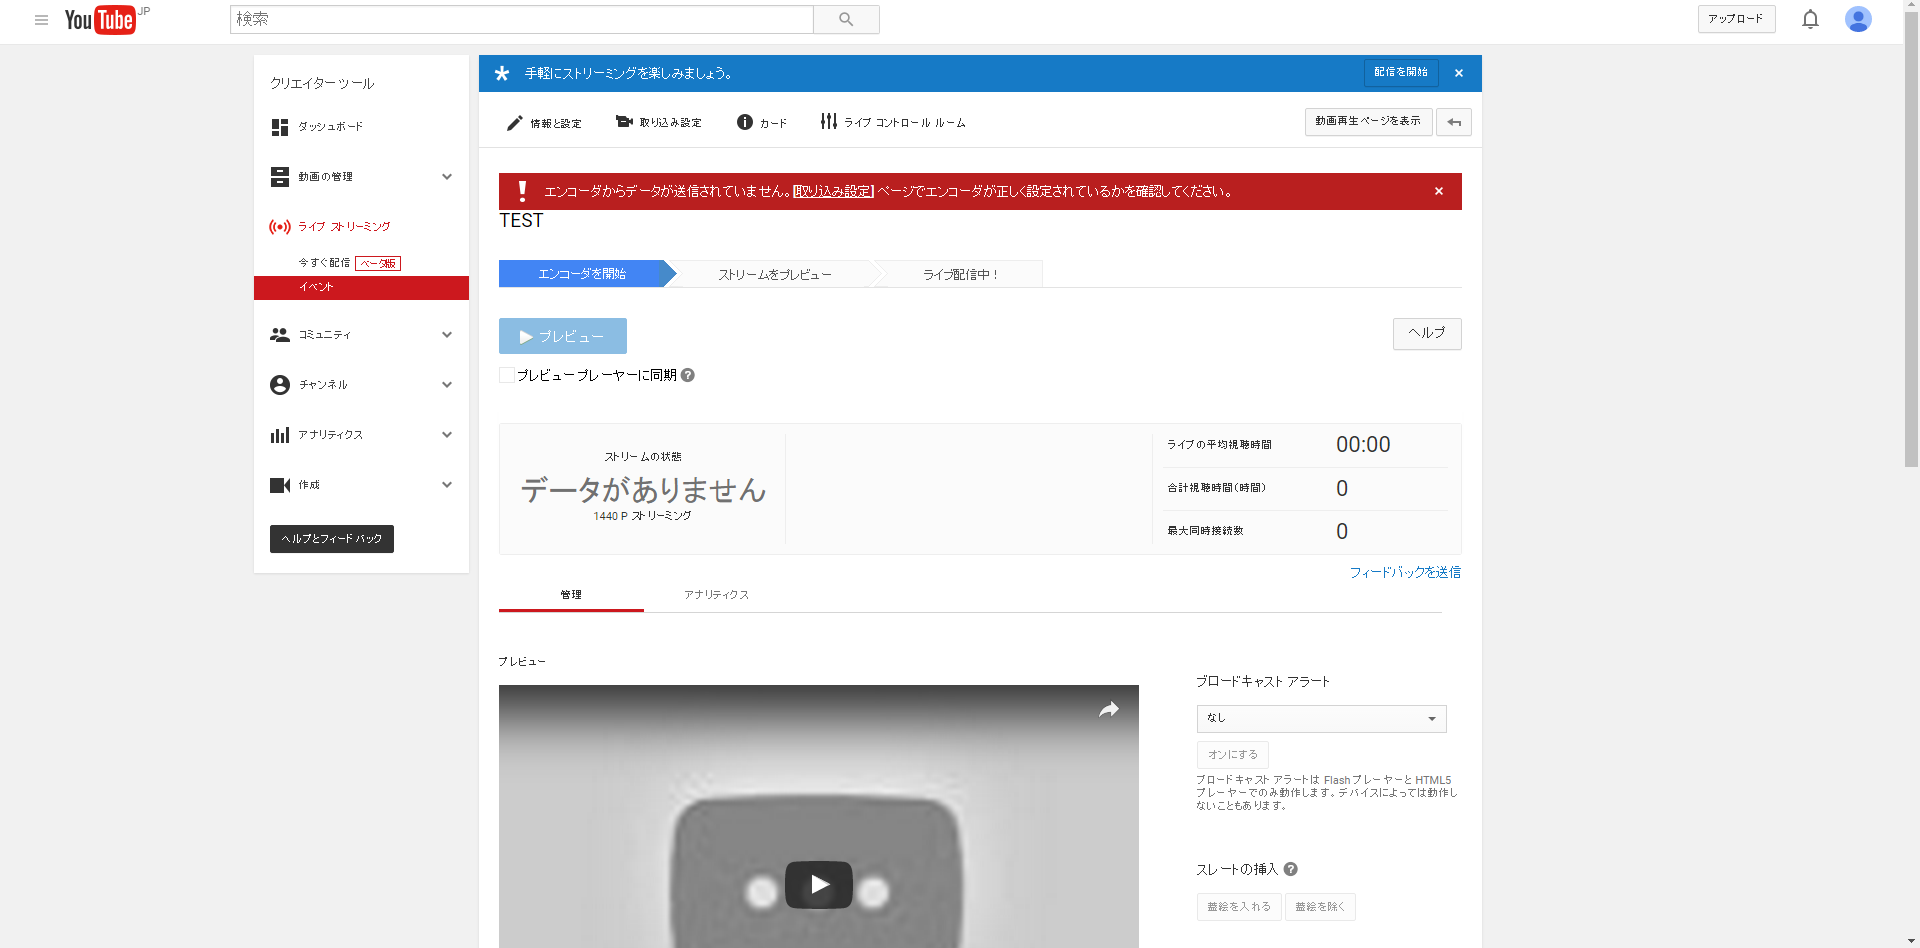
Task: Click the ストリームをプレビュー step
Action: [774, 275]
